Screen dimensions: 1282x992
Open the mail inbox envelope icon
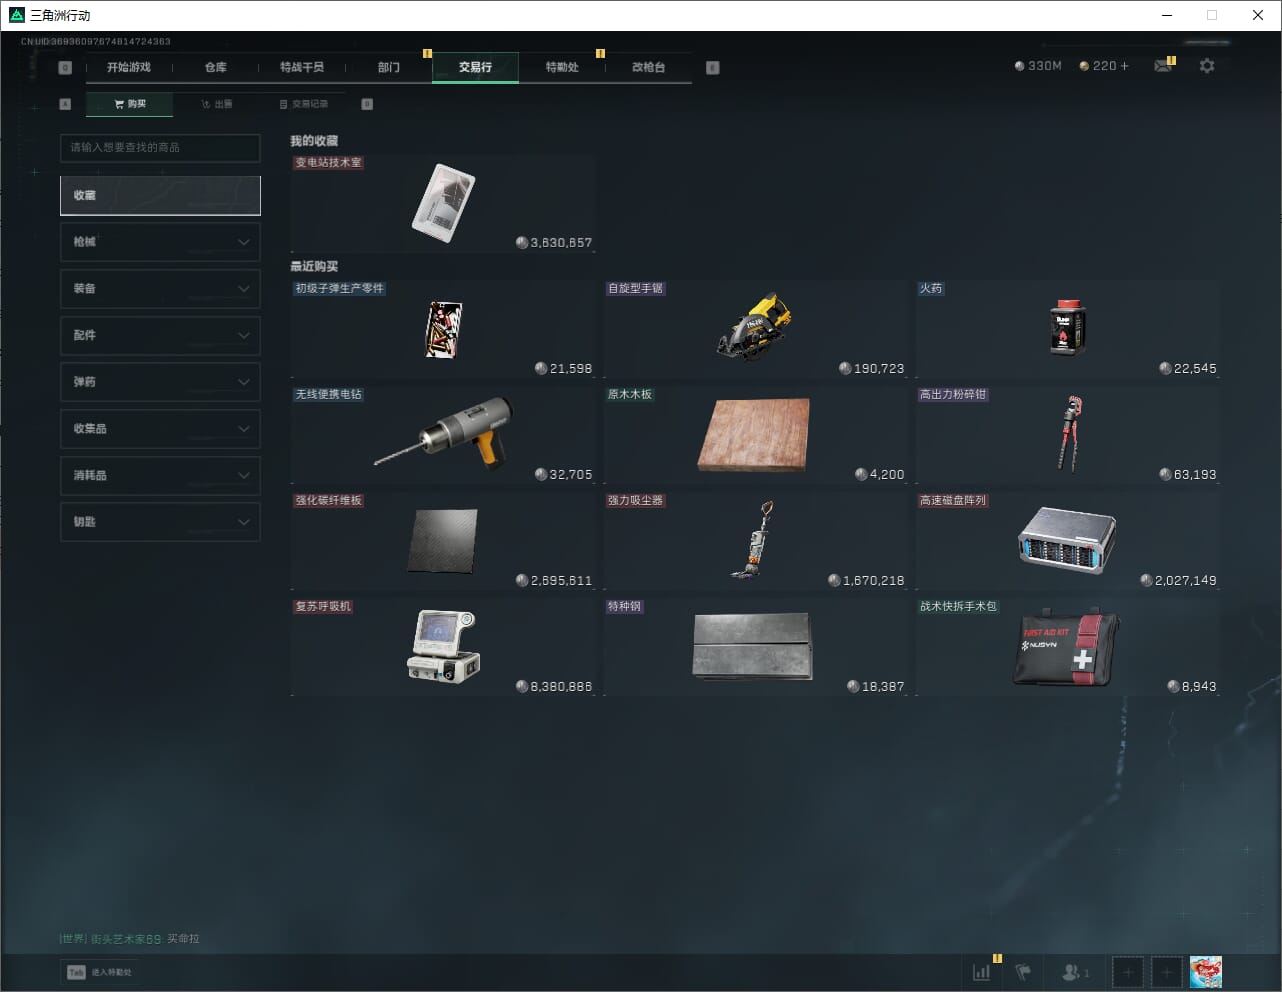(x=1162, y=66)
